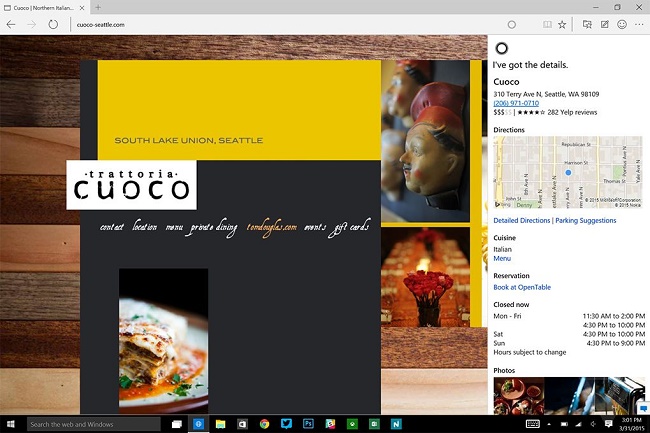Click Book at OpenTable link

(524, 288)
